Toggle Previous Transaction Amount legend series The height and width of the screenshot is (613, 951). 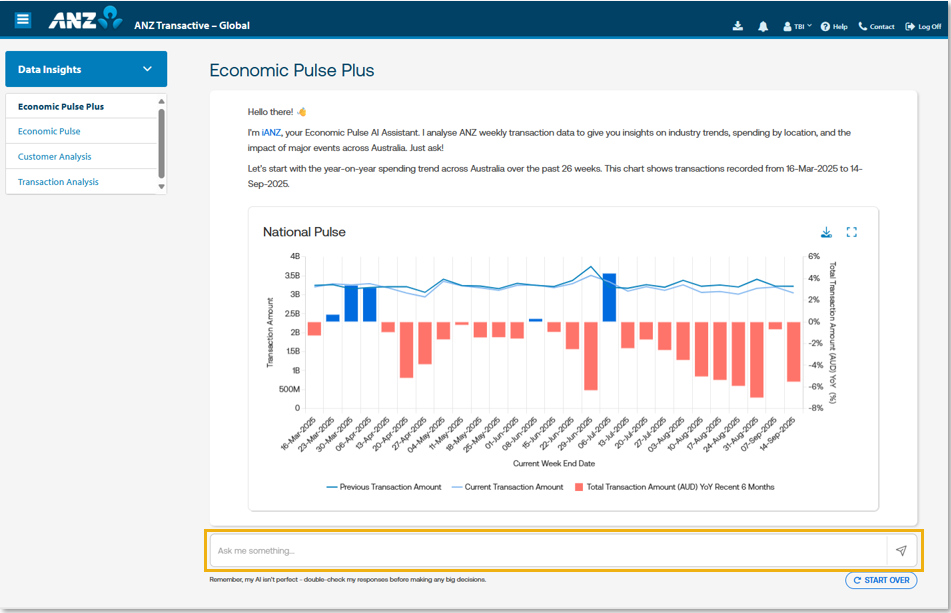(384, 487)
